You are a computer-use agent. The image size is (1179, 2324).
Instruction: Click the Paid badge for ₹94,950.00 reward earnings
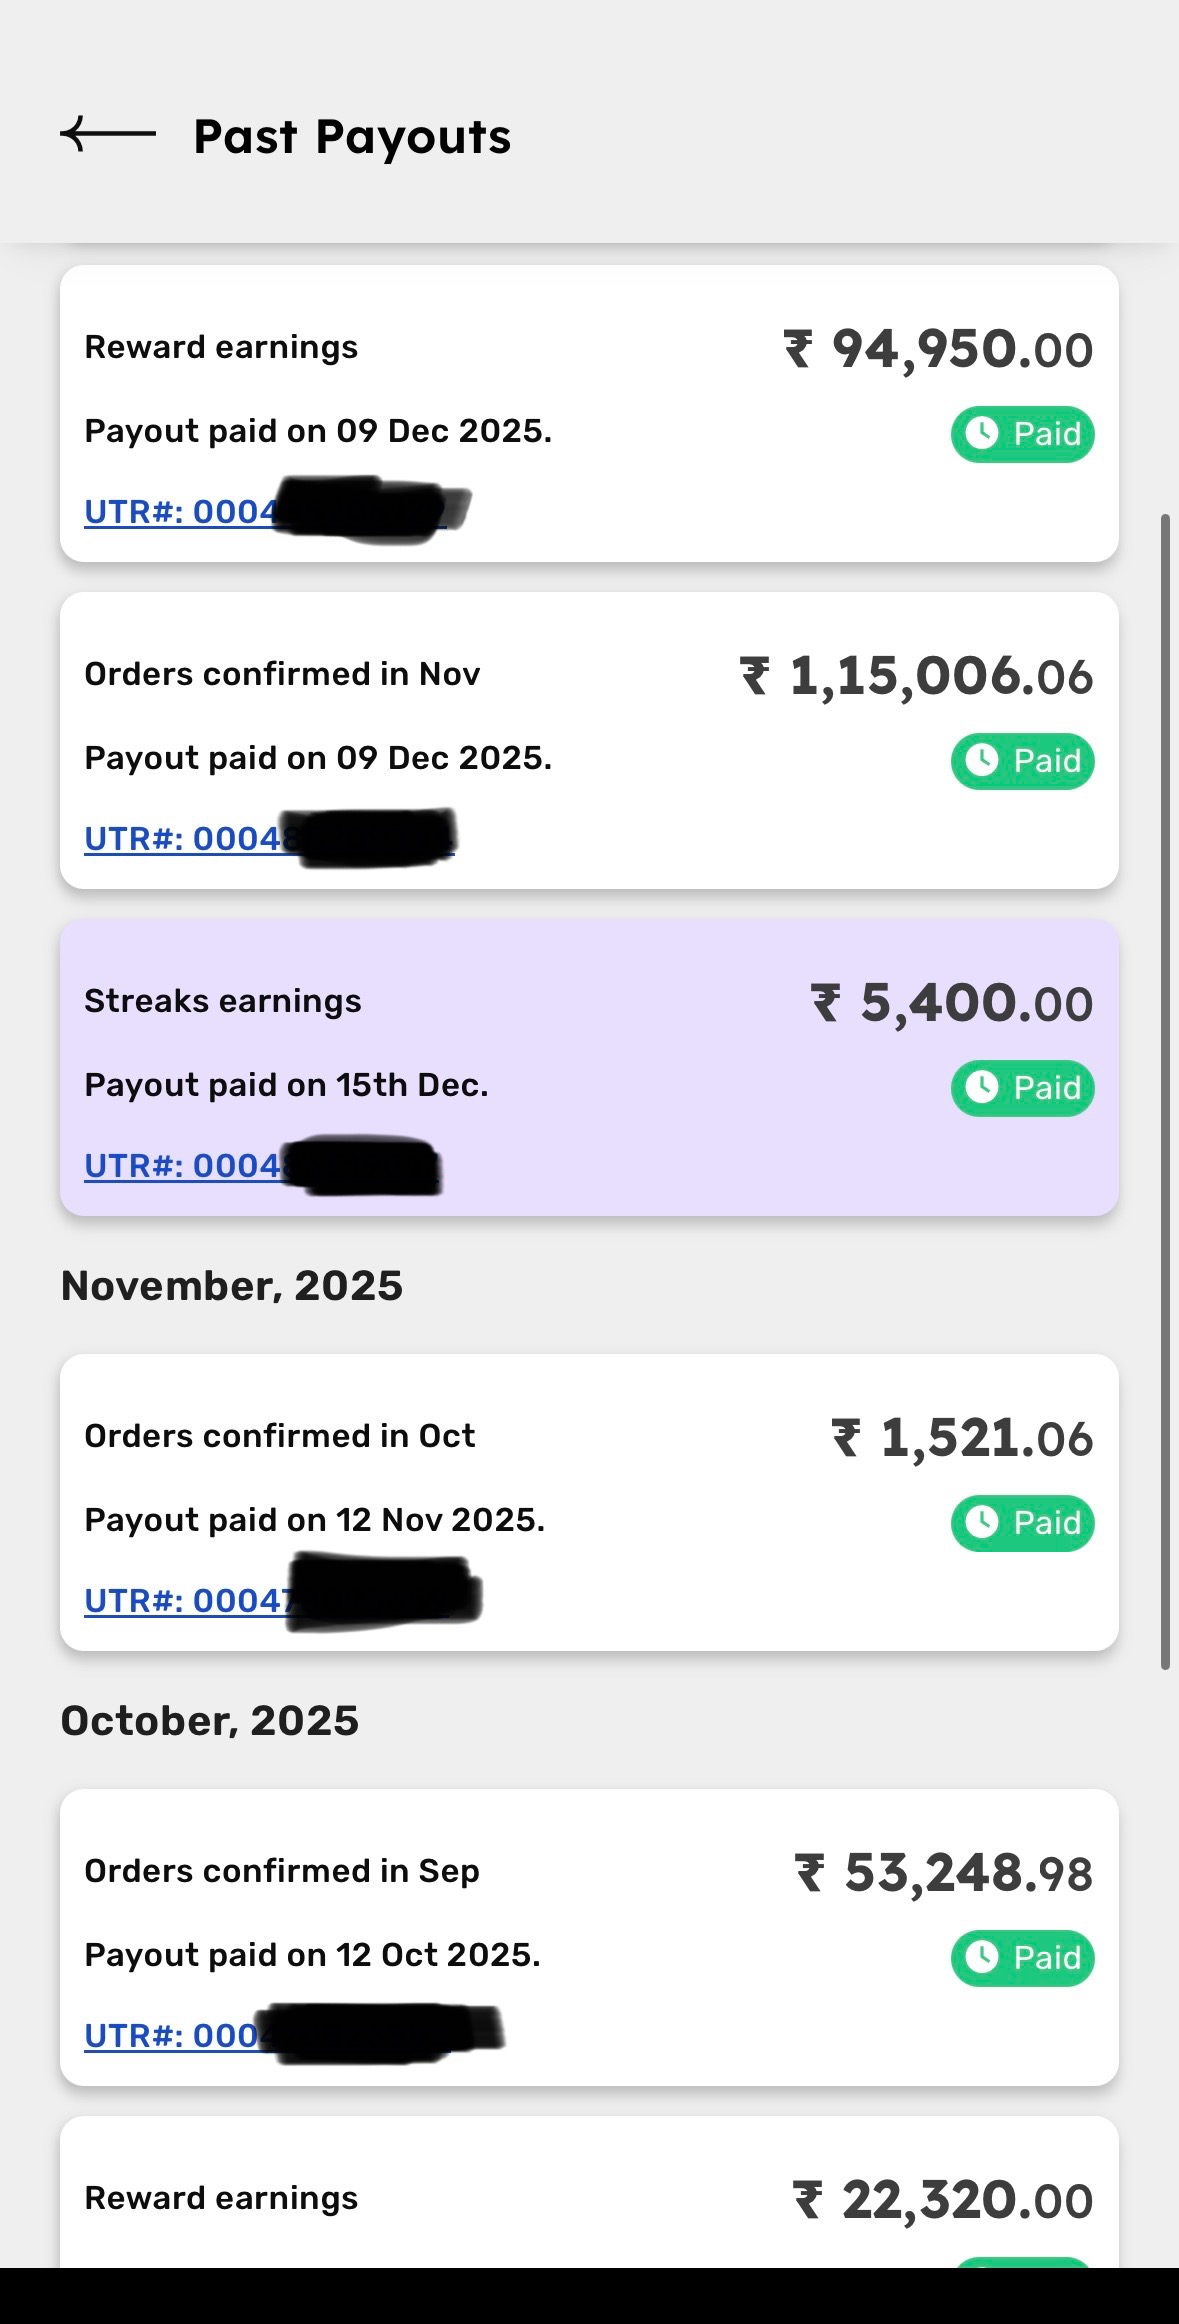coord(1022,434)
